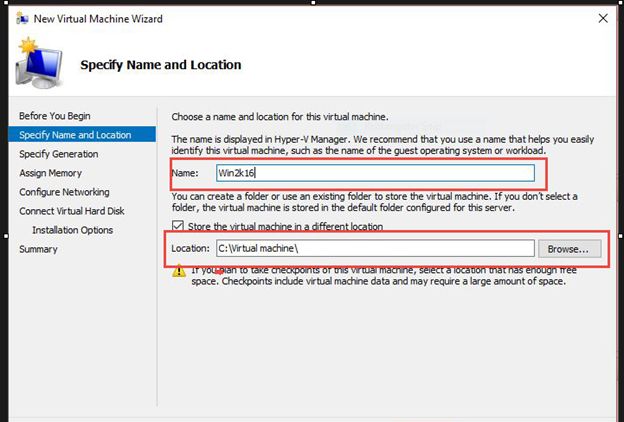Select the Specify Name and Location step
Image resolution: width=624 pixels, height=422 pixels.
(82, 135)
